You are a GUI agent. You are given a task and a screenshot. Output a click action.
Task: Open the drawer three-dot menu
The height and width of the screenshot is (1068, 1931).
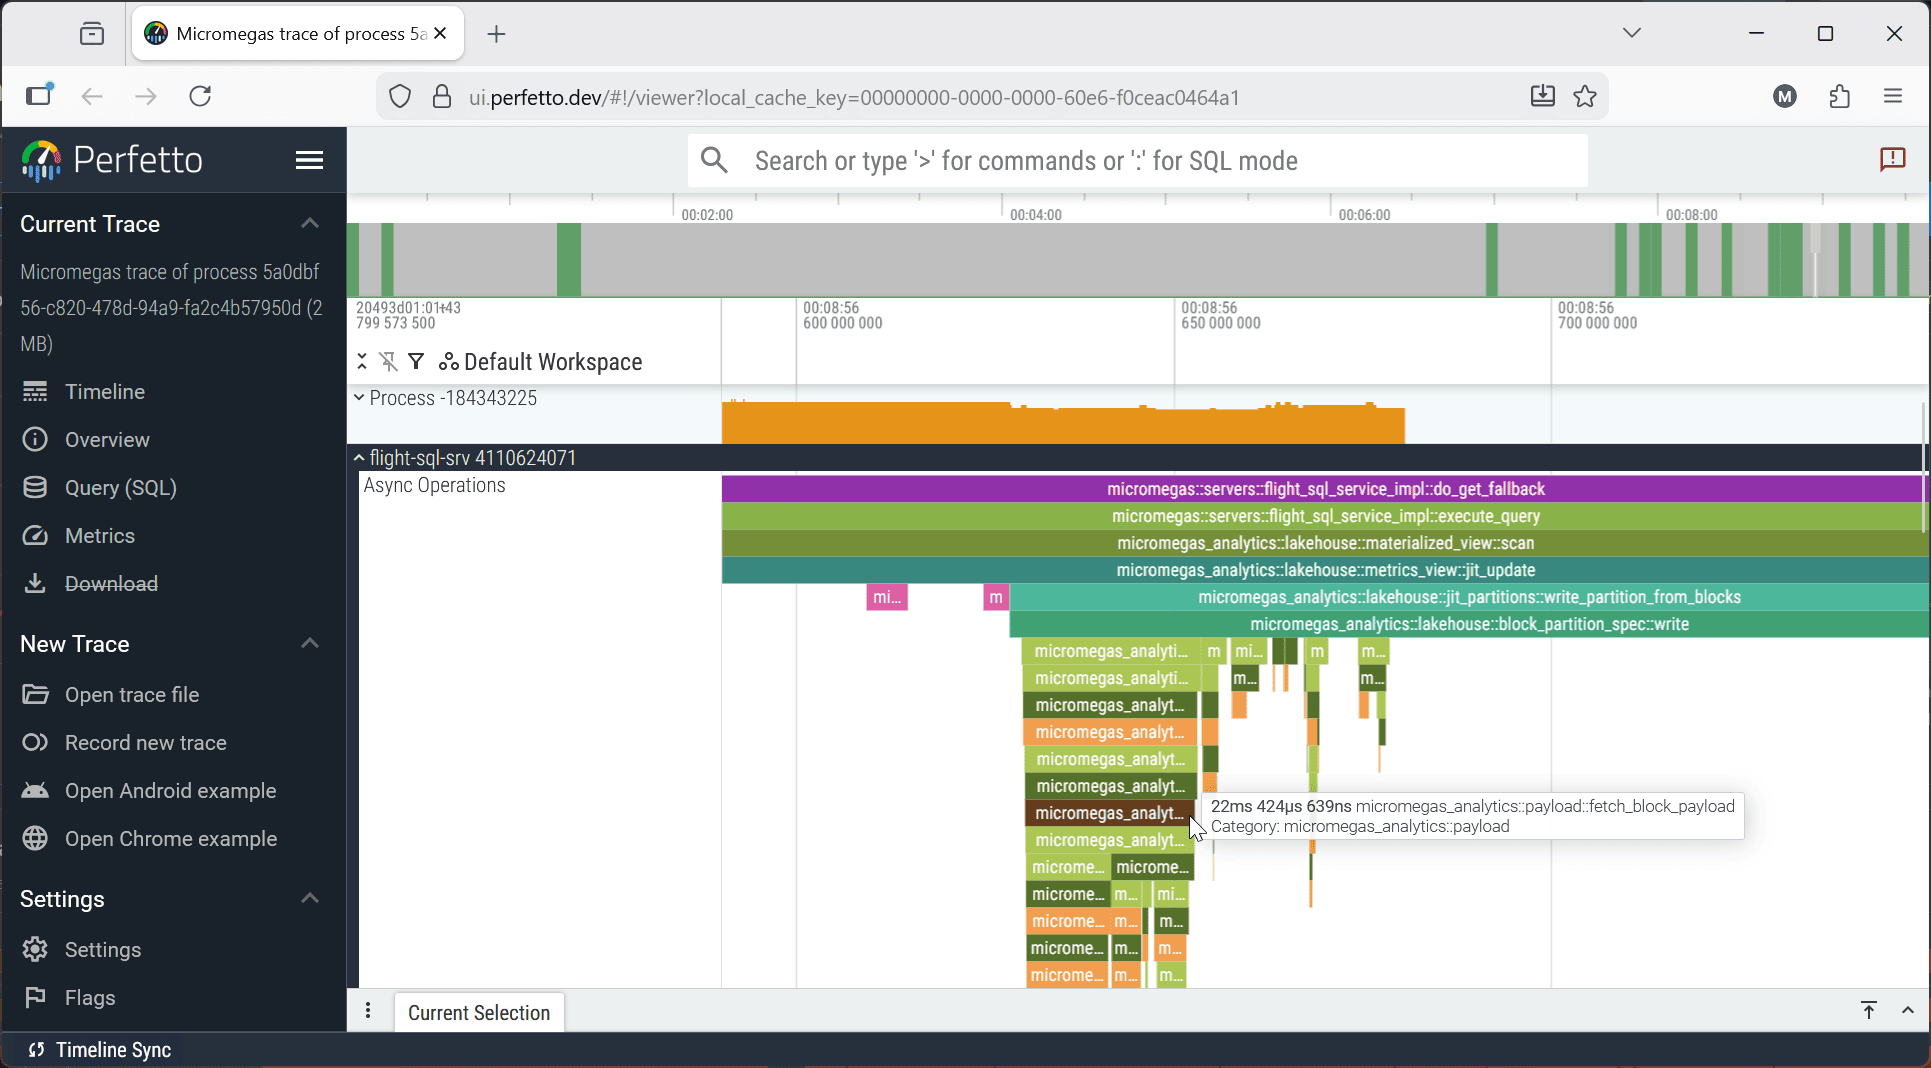pyautogui.click(x=368, y=1011)
